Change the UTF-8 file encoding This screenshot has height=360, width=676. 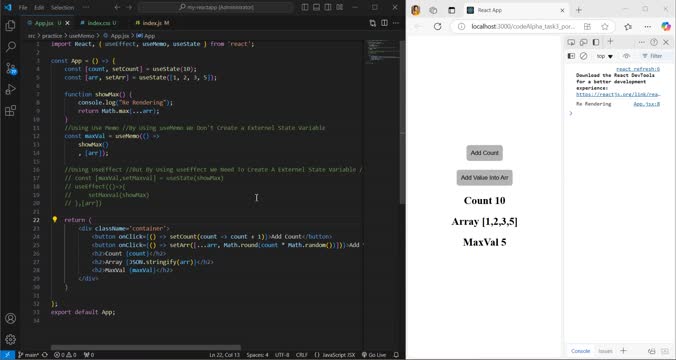[282, 355]
